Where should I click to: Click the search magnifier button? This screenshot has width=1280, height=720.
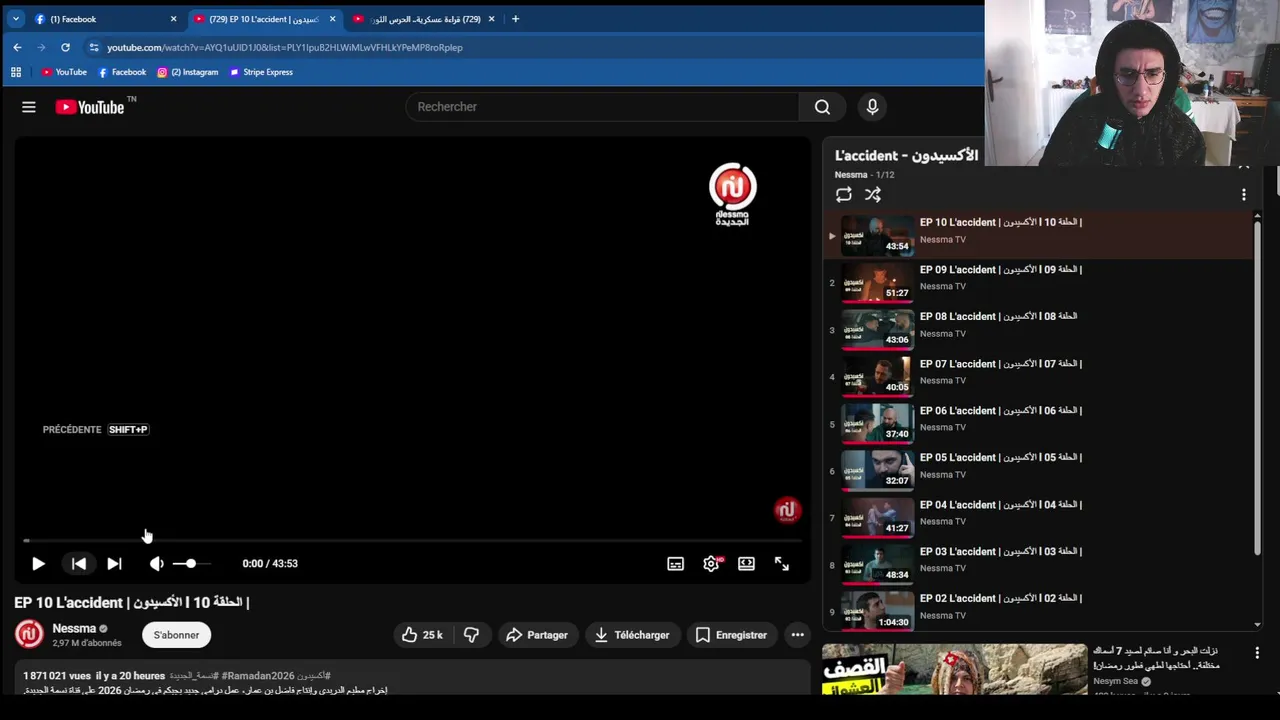point(822,107)
